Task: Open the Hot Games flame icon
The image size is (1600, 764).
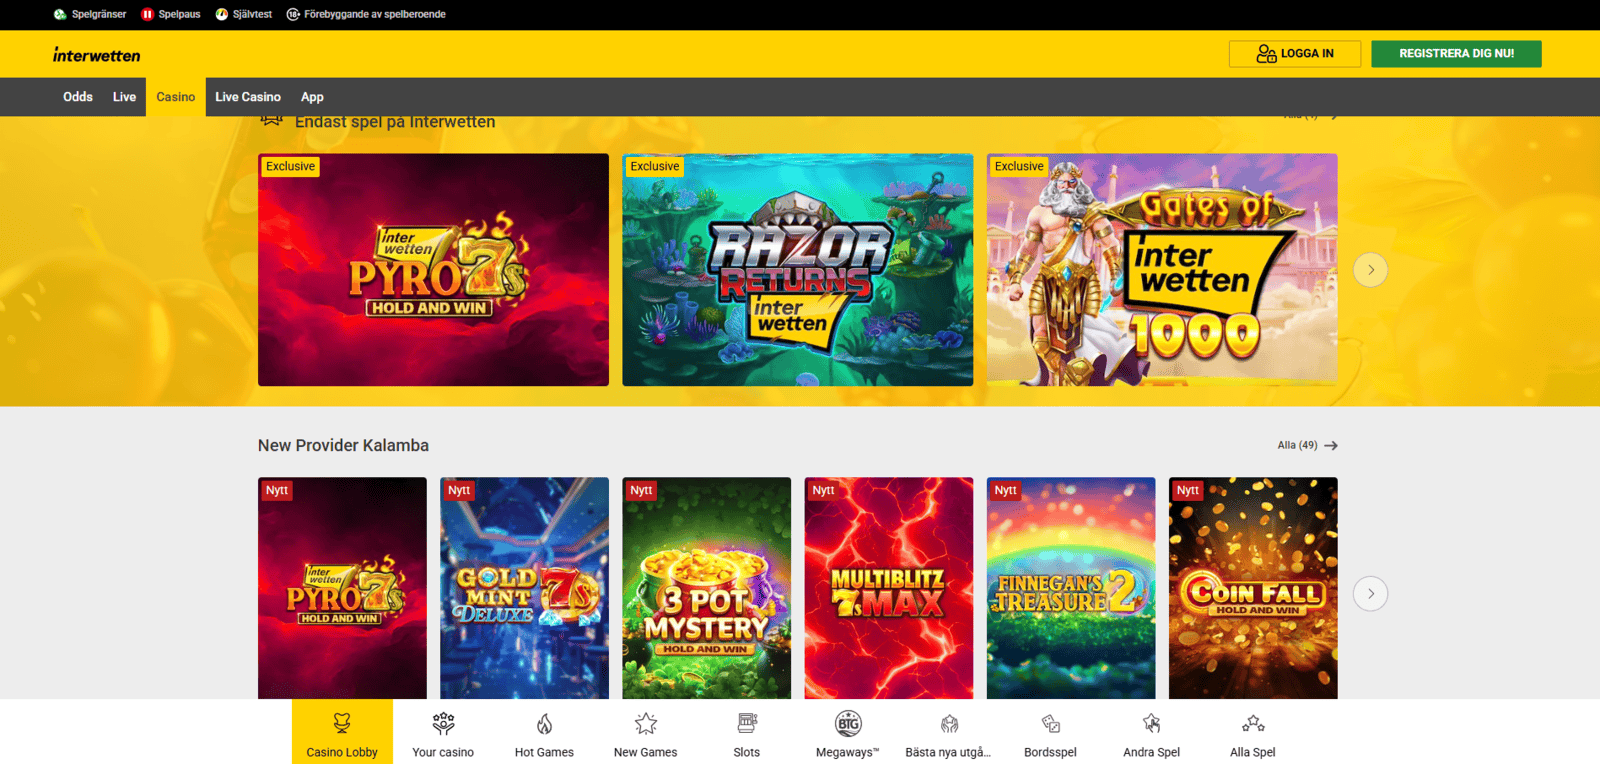Action: pos(544,724)
